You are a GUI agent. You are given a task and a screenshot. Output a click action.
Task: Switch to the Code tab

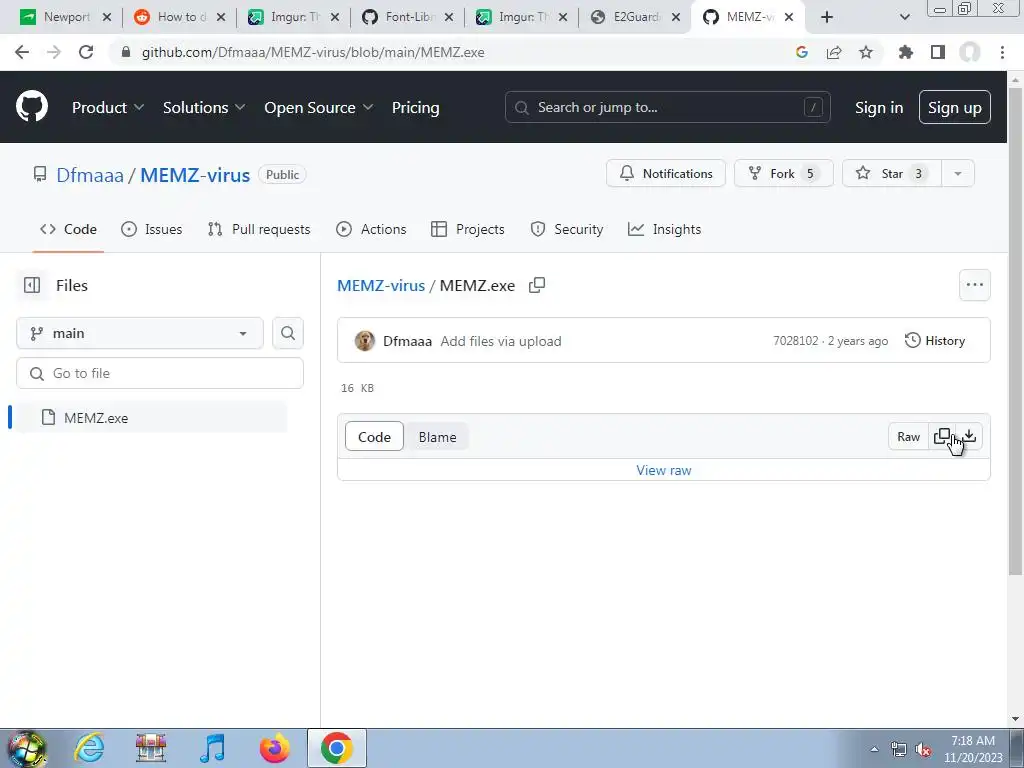tap(69, 229)
